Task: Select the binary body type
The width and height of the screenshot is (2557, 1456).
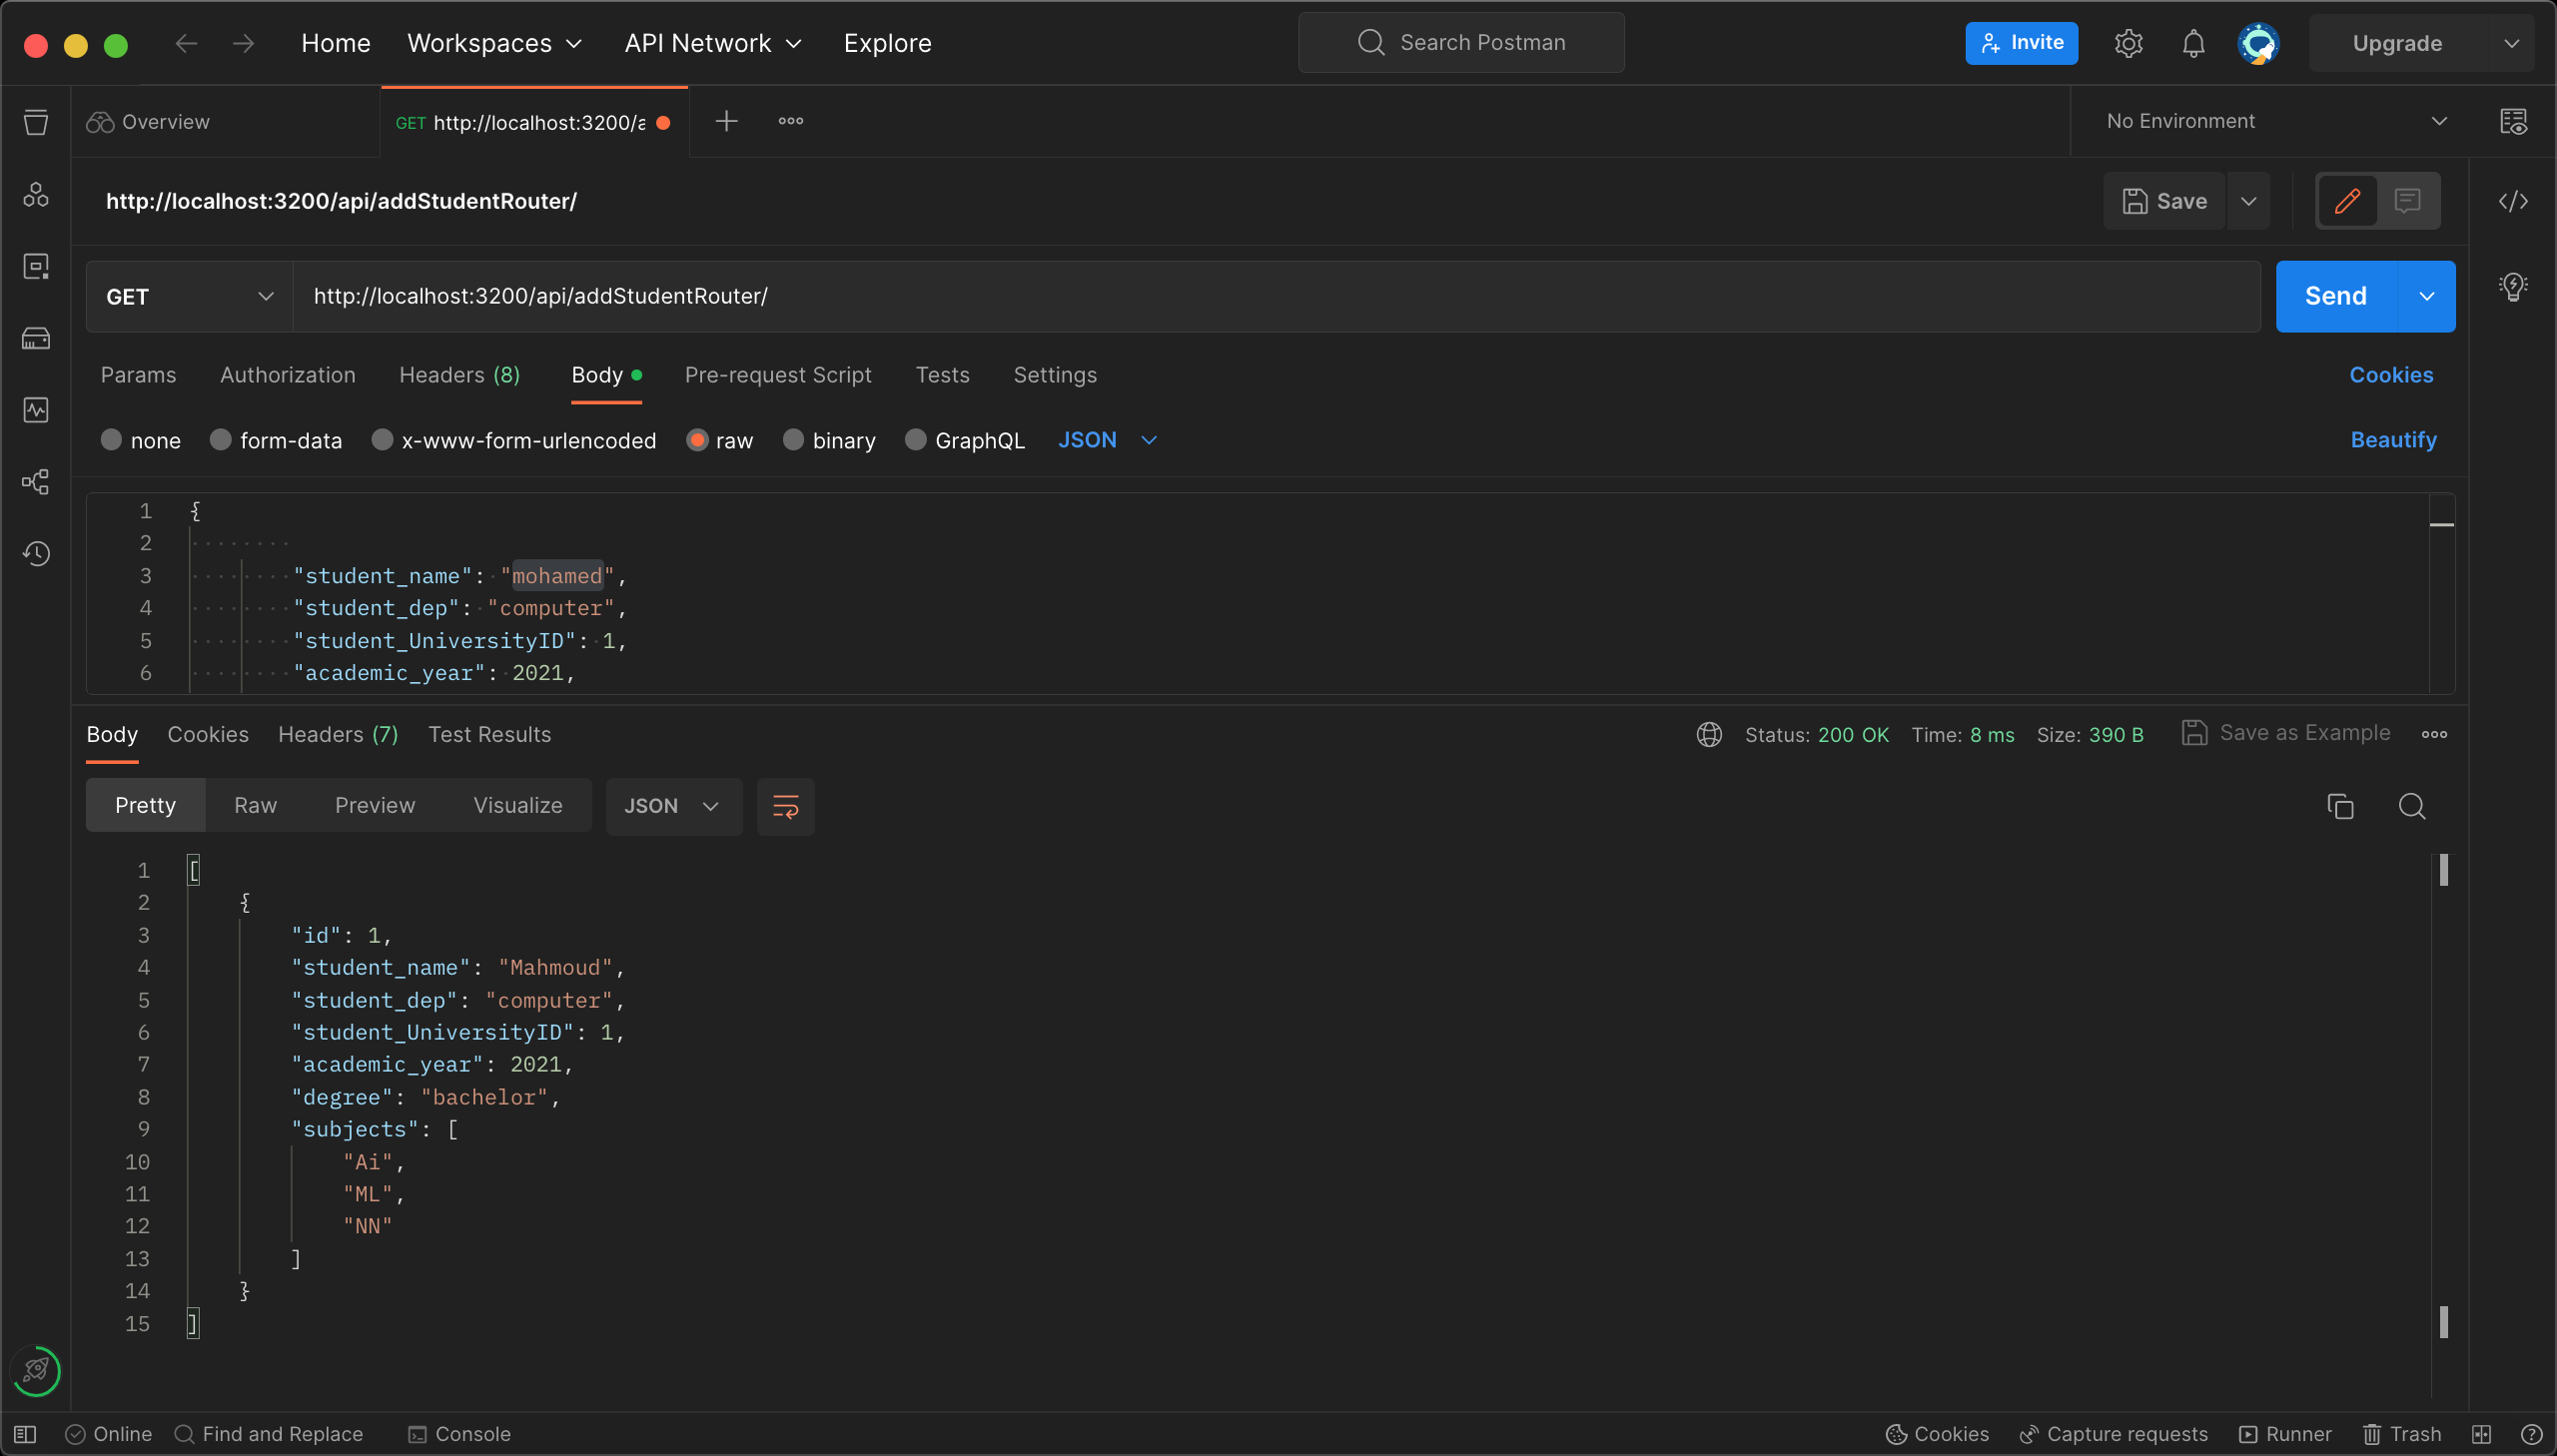Action: 829,440
